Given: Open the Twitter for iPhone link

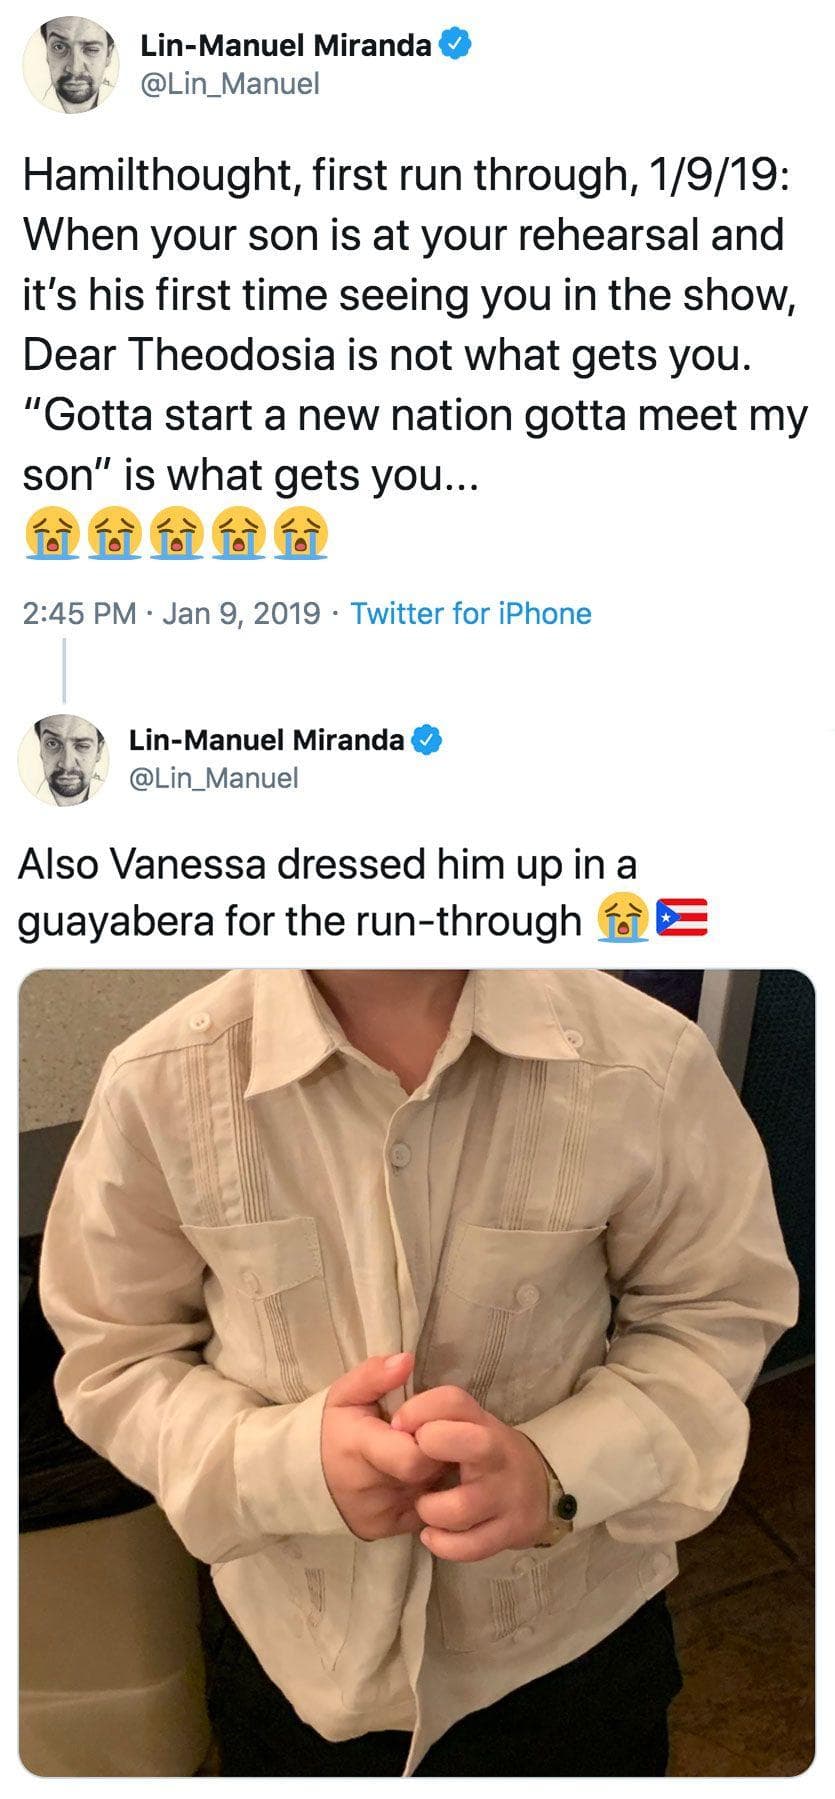Looking at the screenshot, I should coord(469,614).
